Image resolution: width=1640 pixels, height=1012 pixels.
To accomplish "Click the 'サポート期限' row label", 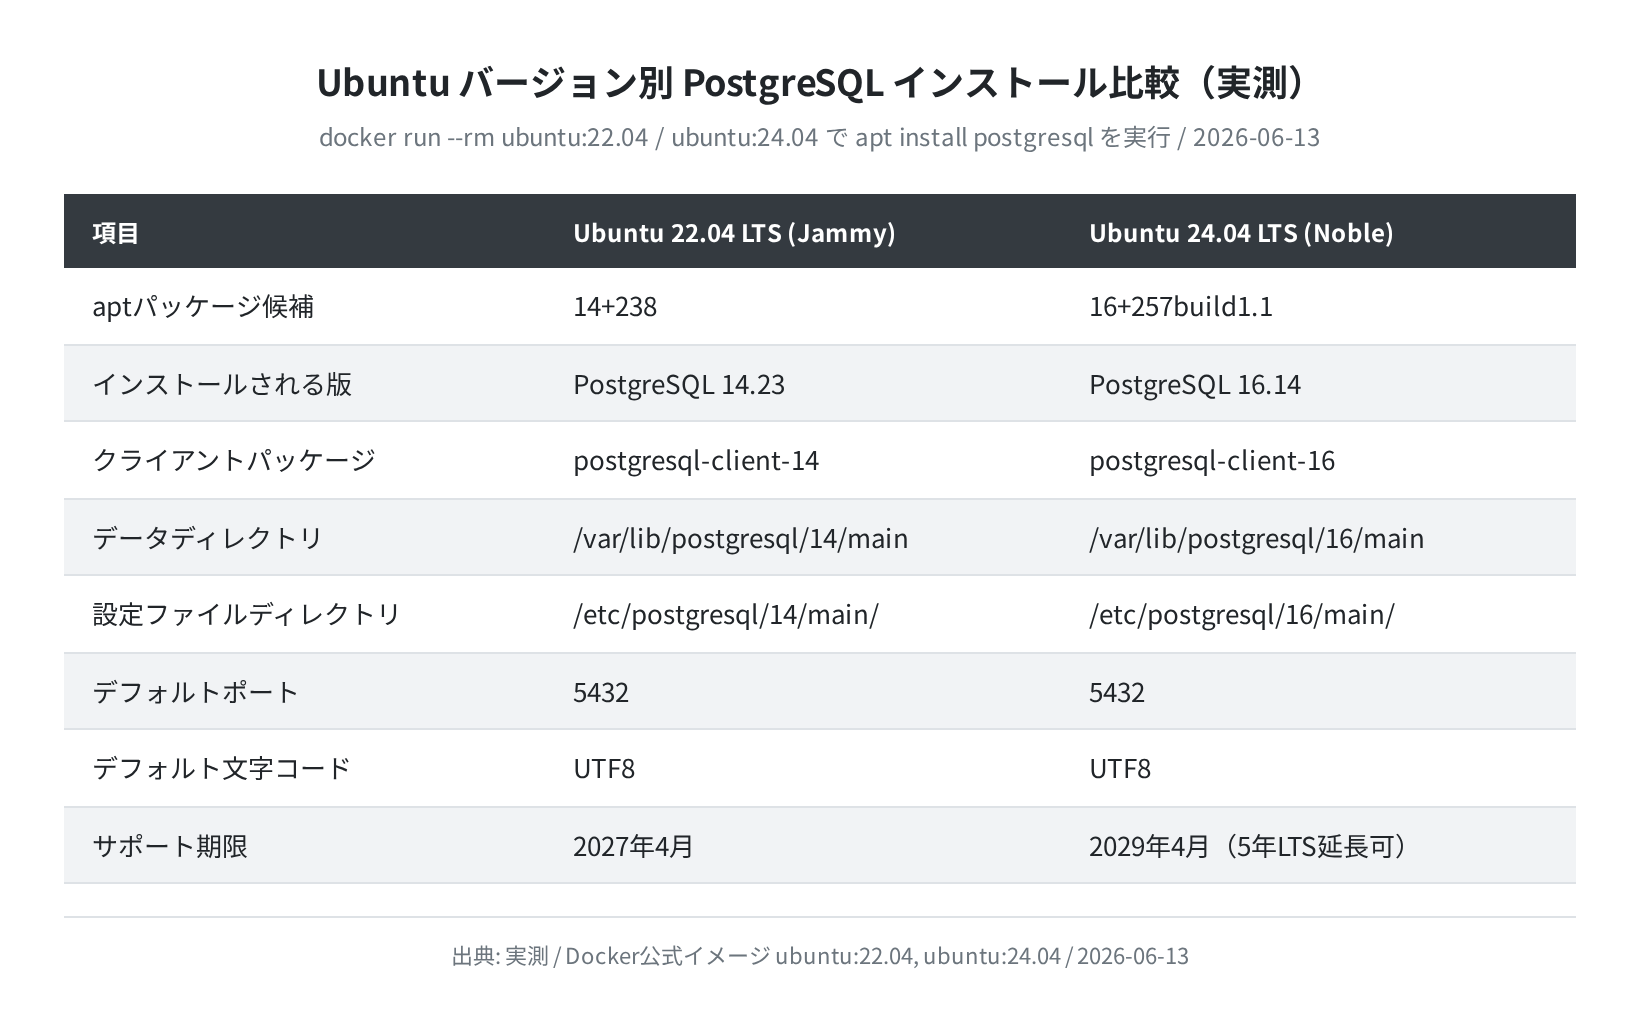I will click(x=170, y=846).
